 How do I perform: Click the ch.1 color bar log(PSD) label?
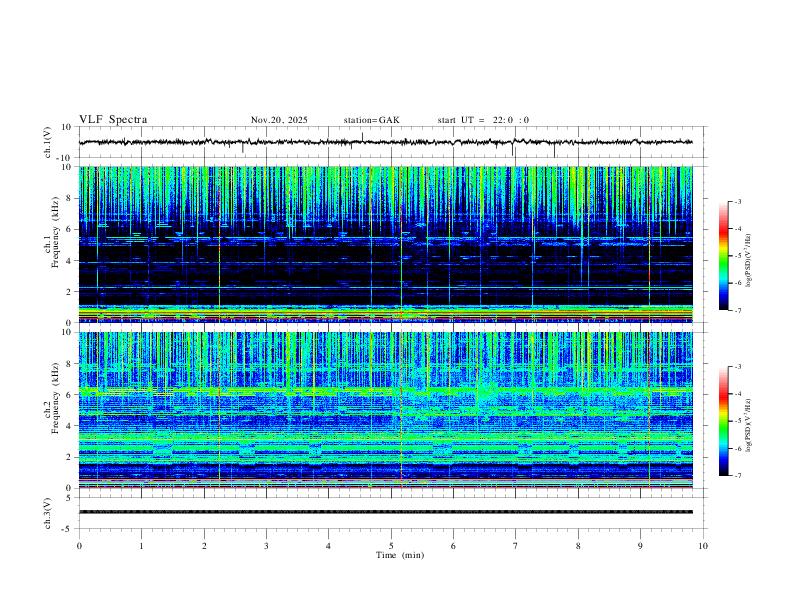[749, 261]
